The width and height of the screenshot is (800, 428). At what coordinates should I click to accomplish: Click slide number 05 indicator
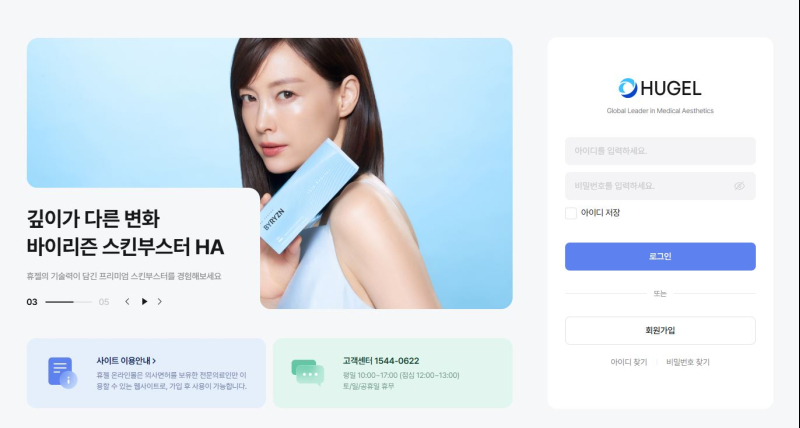[104, 302]
